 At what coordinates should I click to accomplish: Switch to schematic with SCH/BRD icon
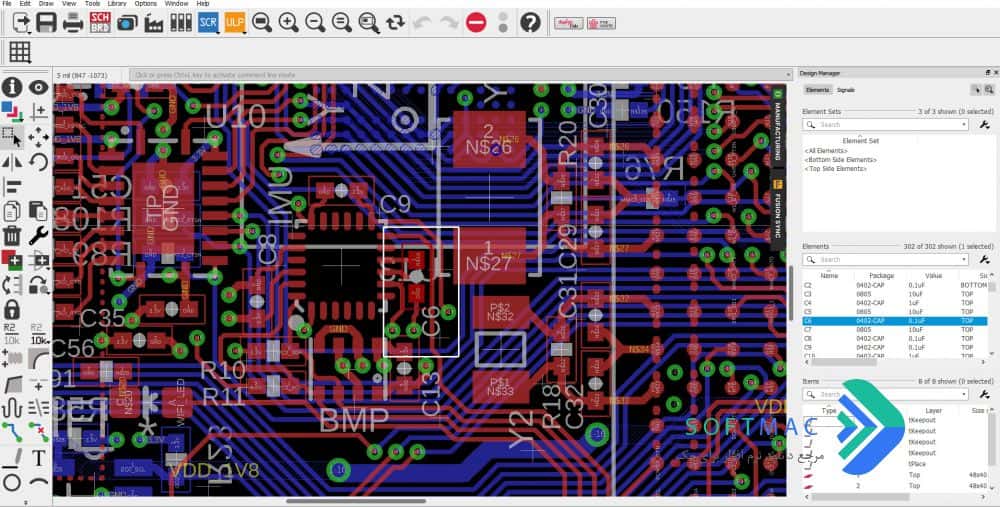pos(99,23)
